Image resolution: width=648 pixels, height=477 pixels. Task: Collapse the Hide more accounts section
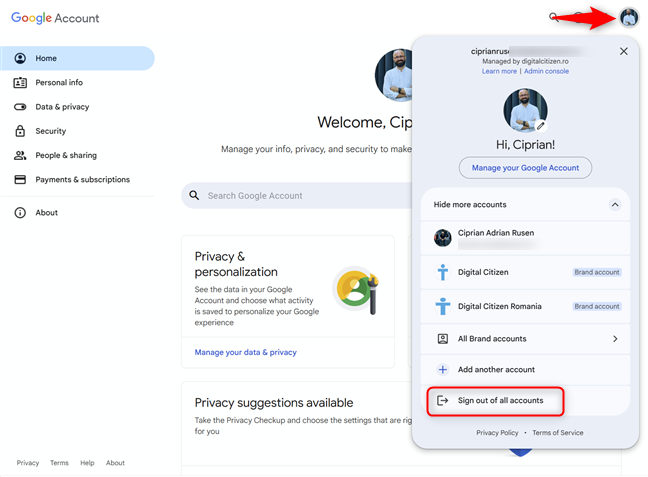pos(614,205)
